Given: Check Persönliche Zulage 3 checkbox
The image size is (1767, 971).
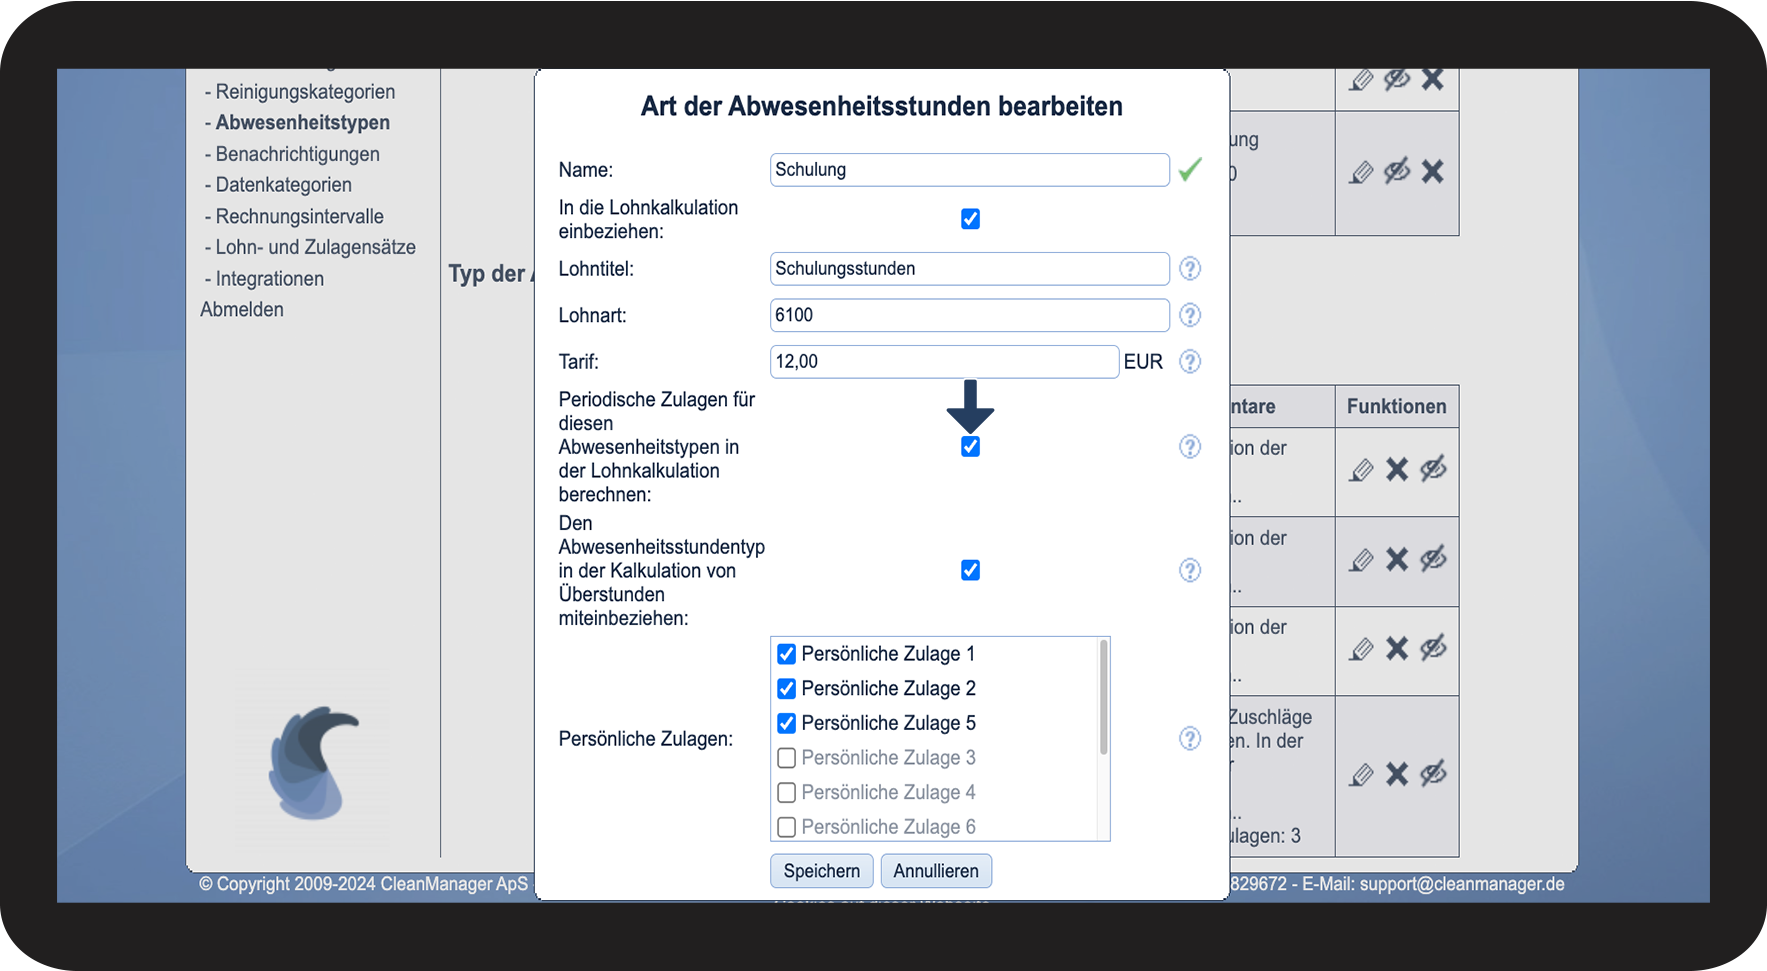Looking at the screenshot, I should pos(787,758).
